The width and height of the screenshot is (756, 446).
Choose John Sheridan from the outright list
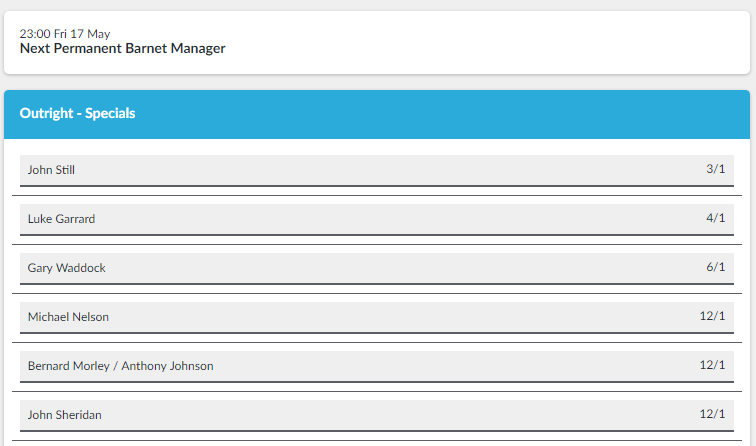65,415
